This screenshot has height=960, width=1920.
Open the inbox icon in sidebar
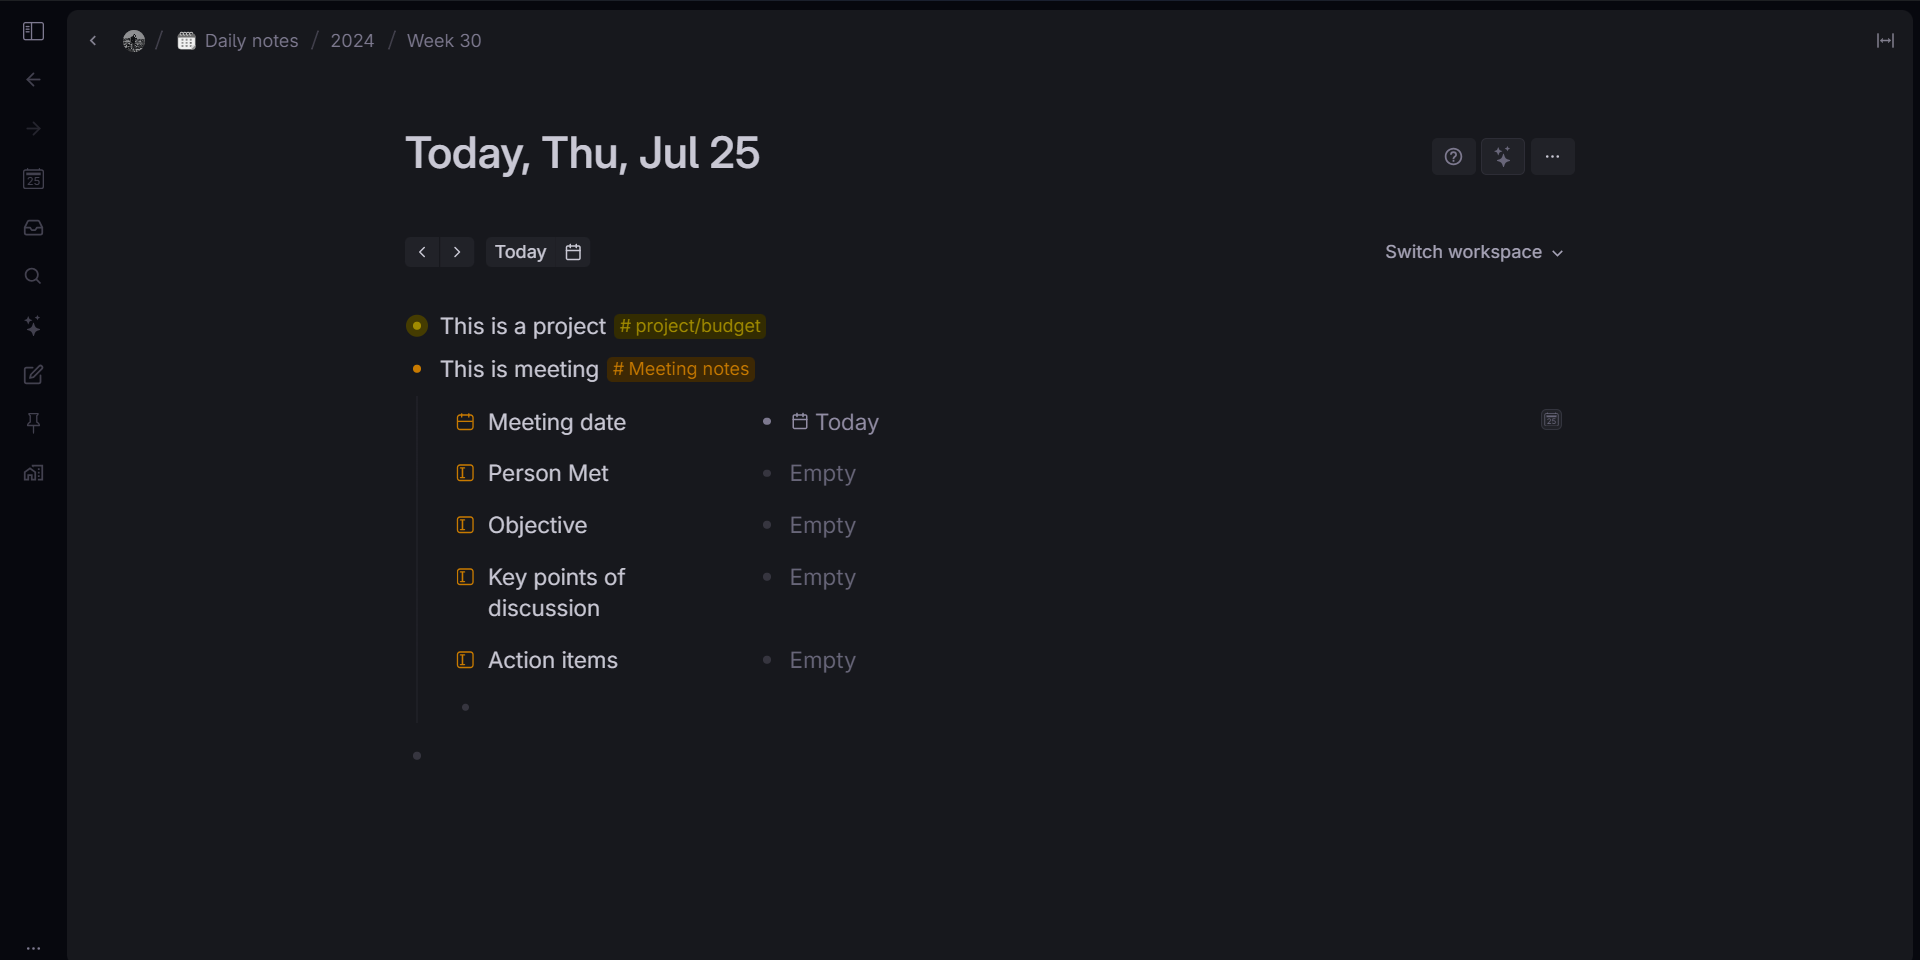pyautogui.click(x=33, y=228)
